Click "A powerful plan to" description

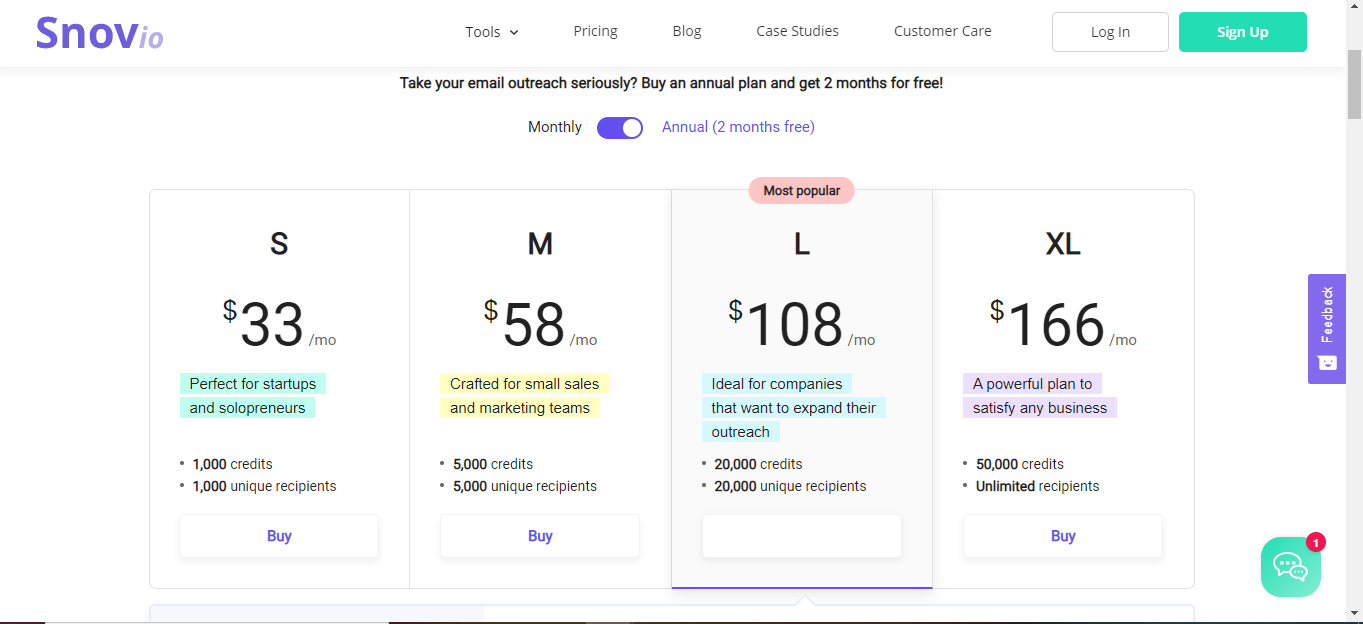point(1032,384)
